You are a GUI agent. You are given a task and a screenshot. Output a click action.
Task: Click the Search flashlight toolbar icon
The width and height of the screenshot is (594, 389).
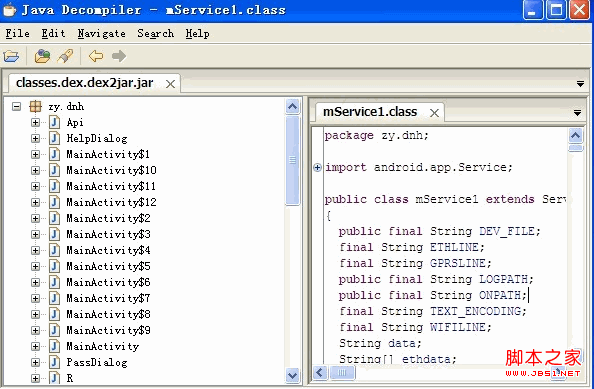click(x=65, y=56)
